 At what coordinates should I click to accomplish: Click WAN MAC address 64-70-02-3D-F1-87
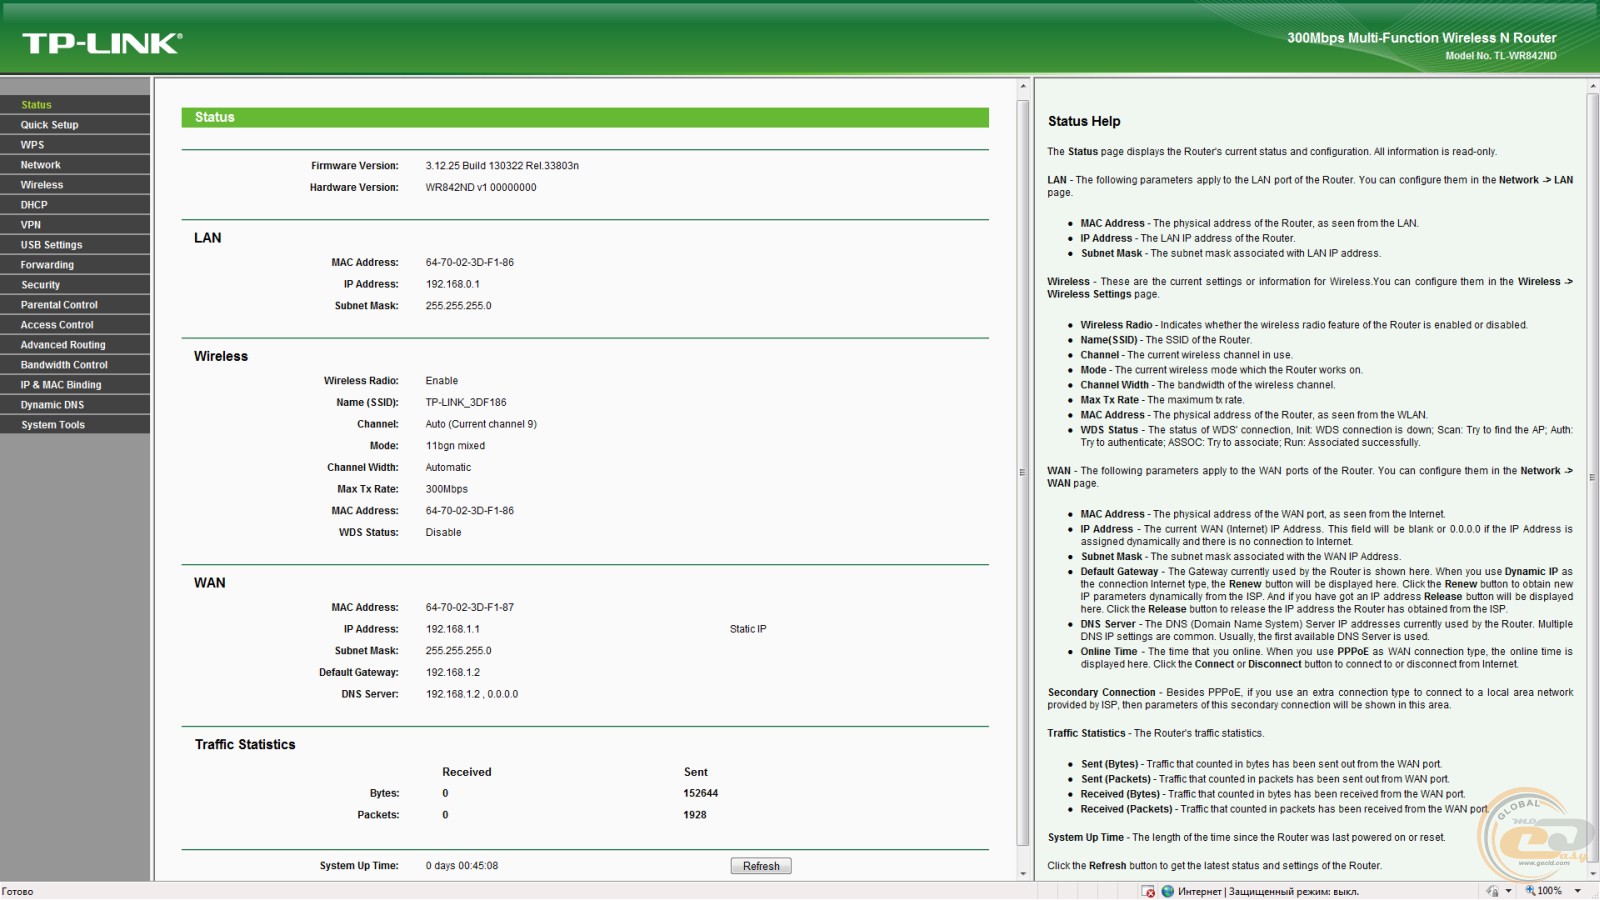click(470, 608)
